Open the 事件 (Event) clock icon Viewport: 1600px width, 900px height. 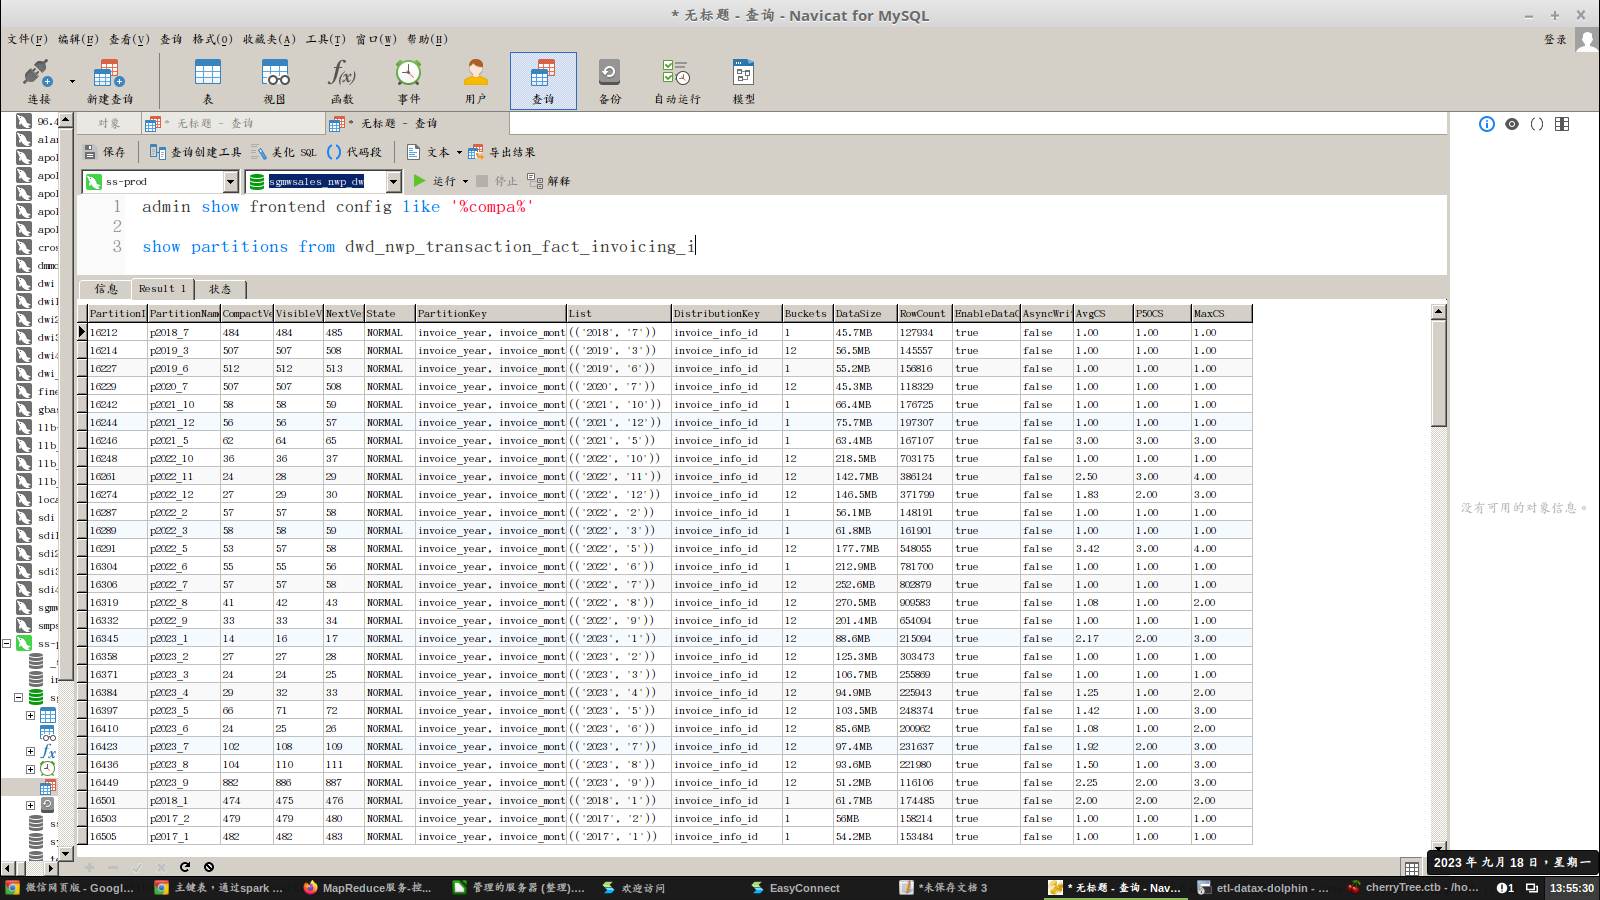(x=408, y=80)
